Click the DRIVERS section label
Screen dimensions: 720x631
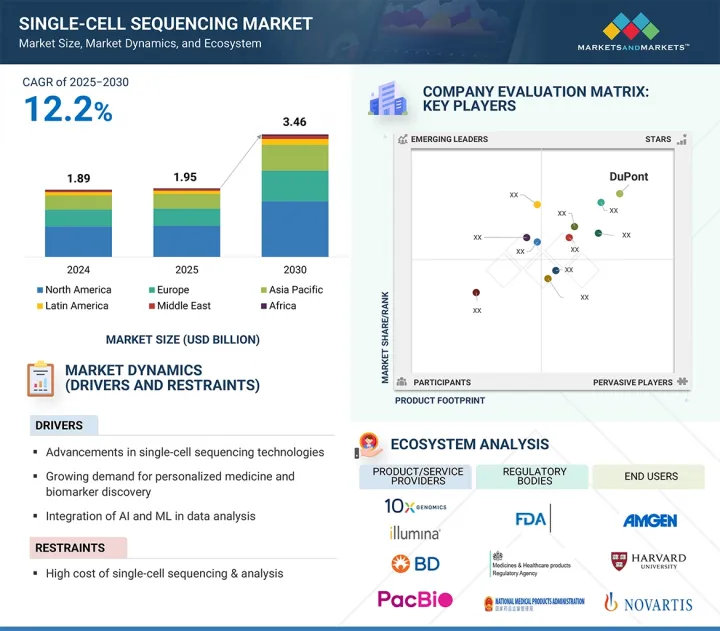(x=60, y=426)
